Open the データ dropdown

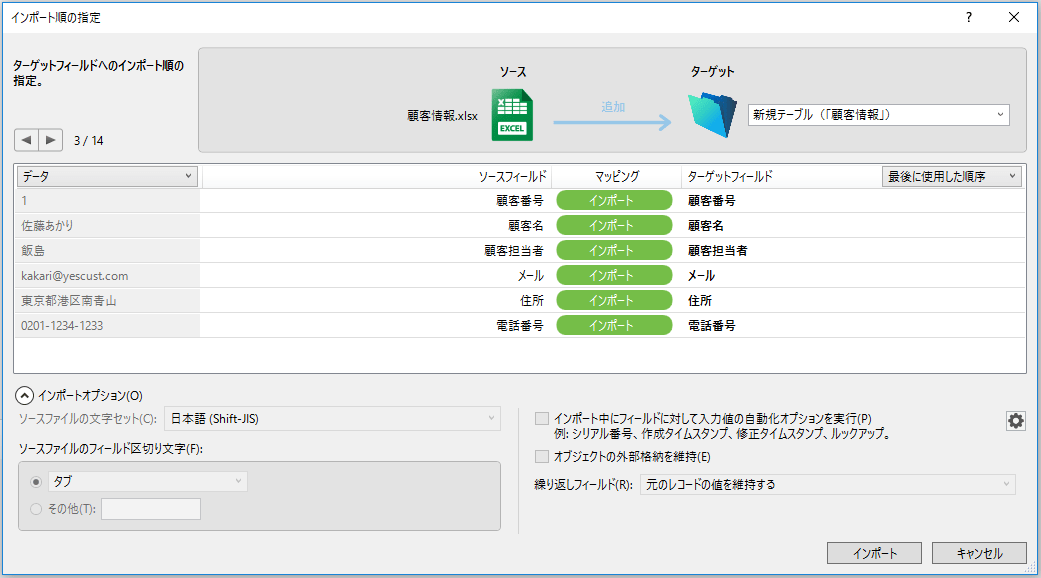[107, 176]
